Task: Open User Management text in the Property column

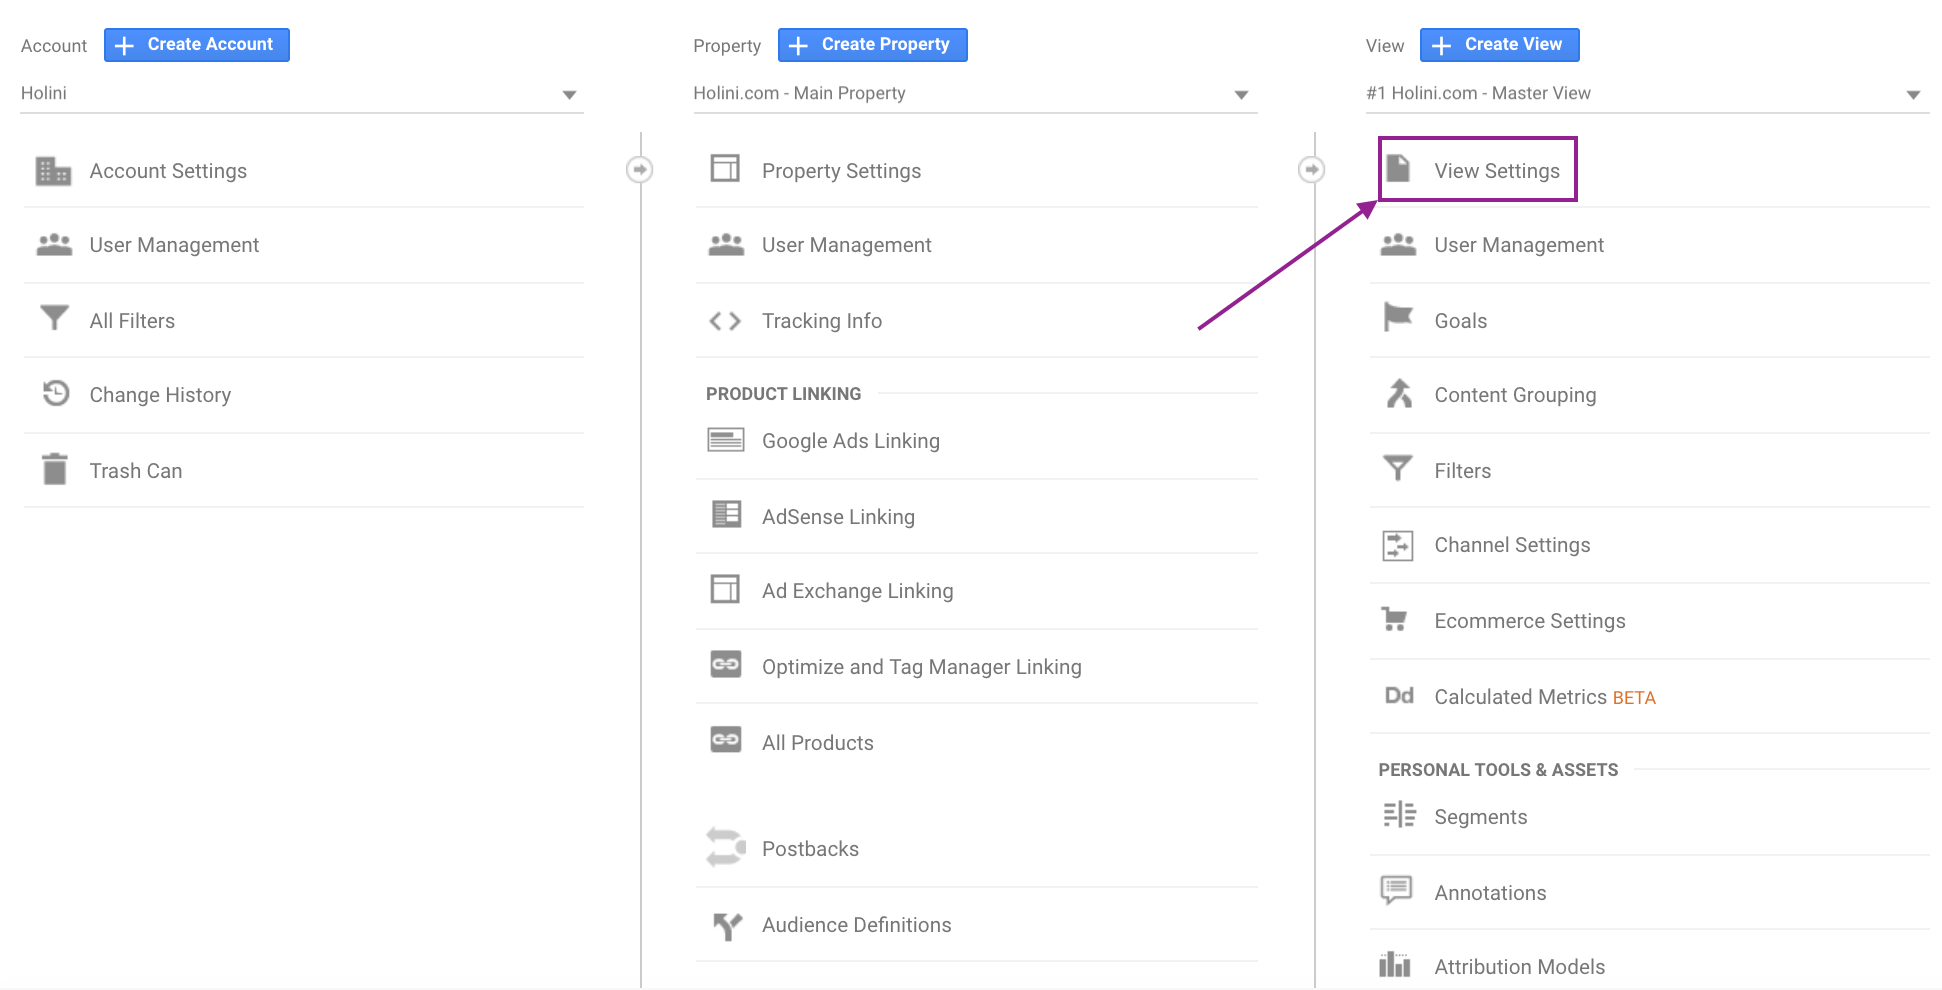Action: tap(846, 245)
